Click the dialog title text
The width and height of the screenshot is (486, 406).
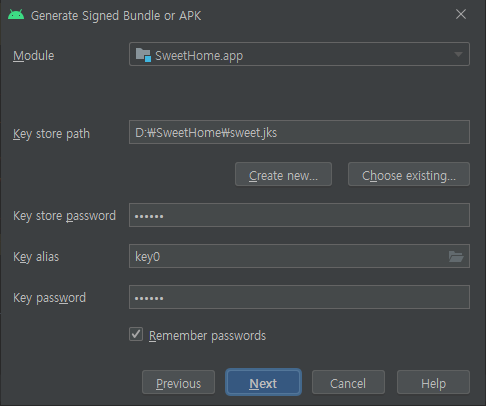[116, 16]
